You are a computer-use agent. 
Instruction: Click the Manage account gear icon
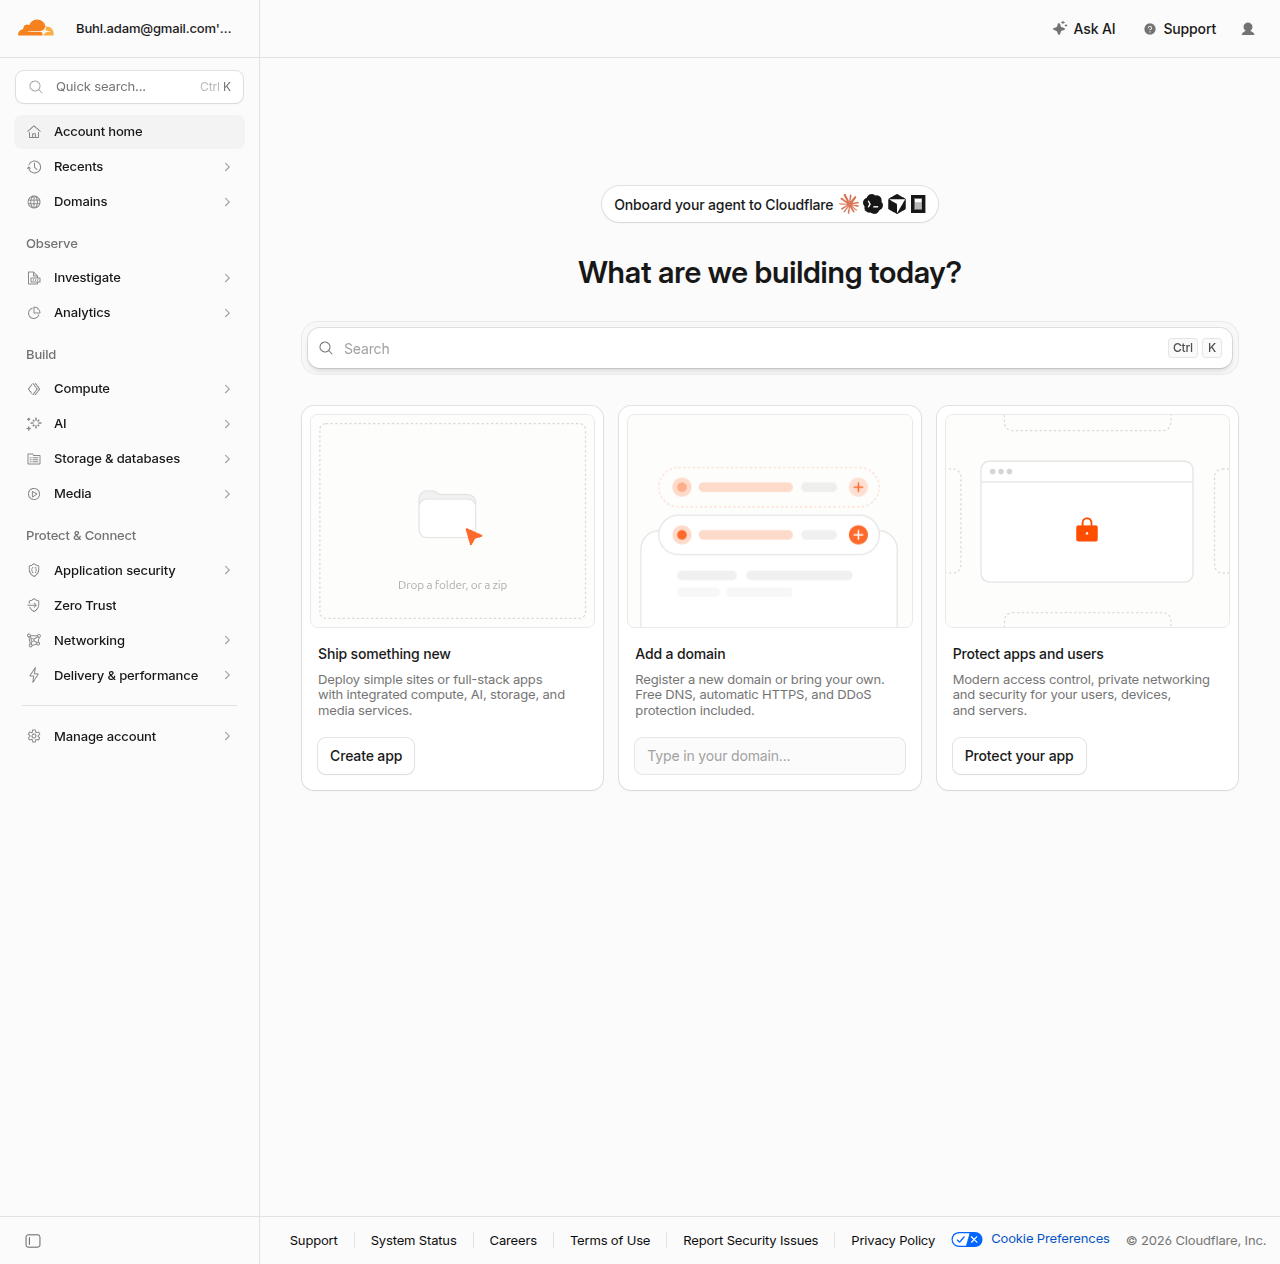click(34, 736)
